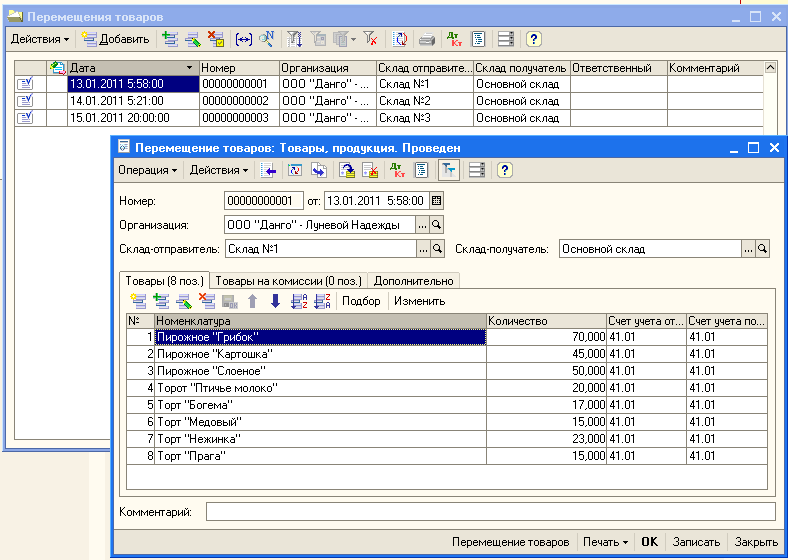Click the refresh icon in the list toolbar
The width and height of the screenshot is (788, 560).
click(x=400, y=39)
